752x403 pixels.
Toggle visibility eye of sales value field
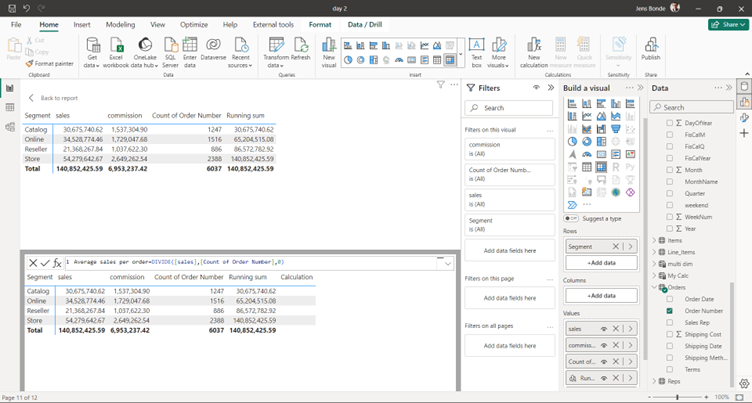tap(604, 329)
